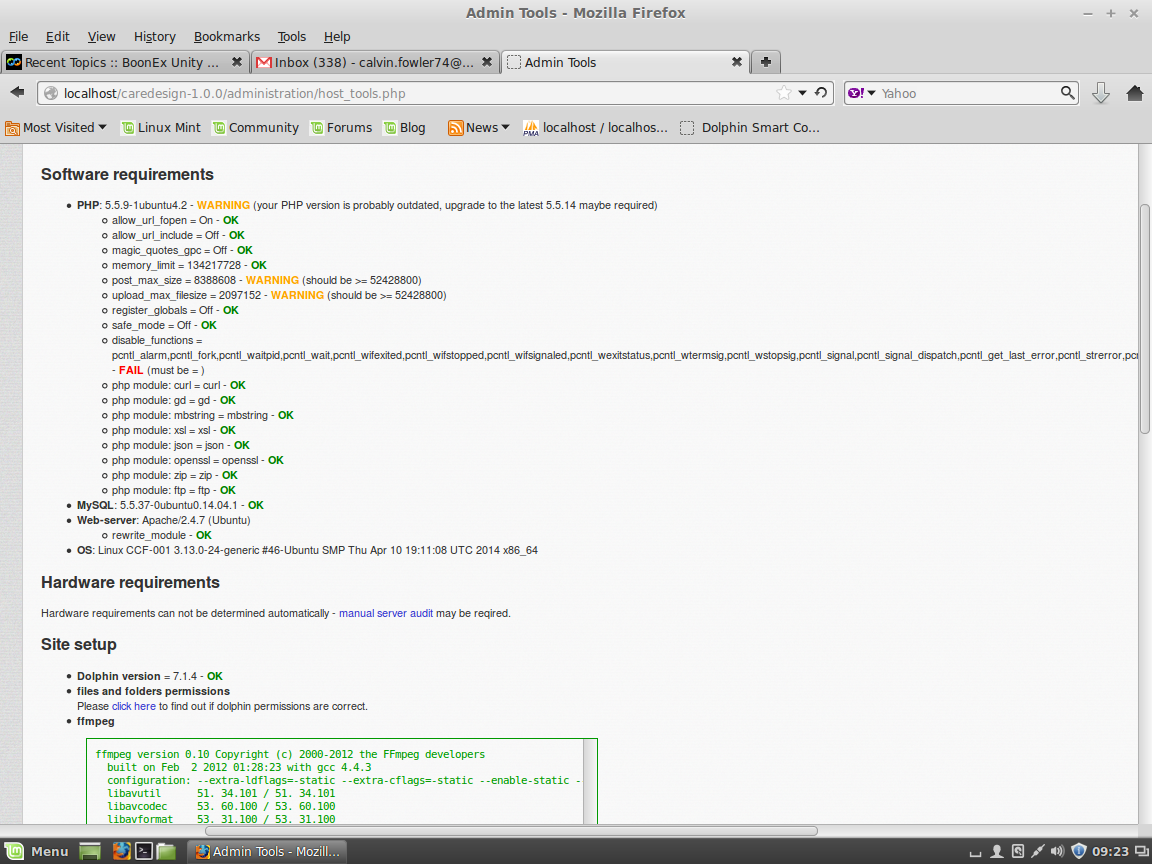Open the Bookmarks menu

(226, 36)
